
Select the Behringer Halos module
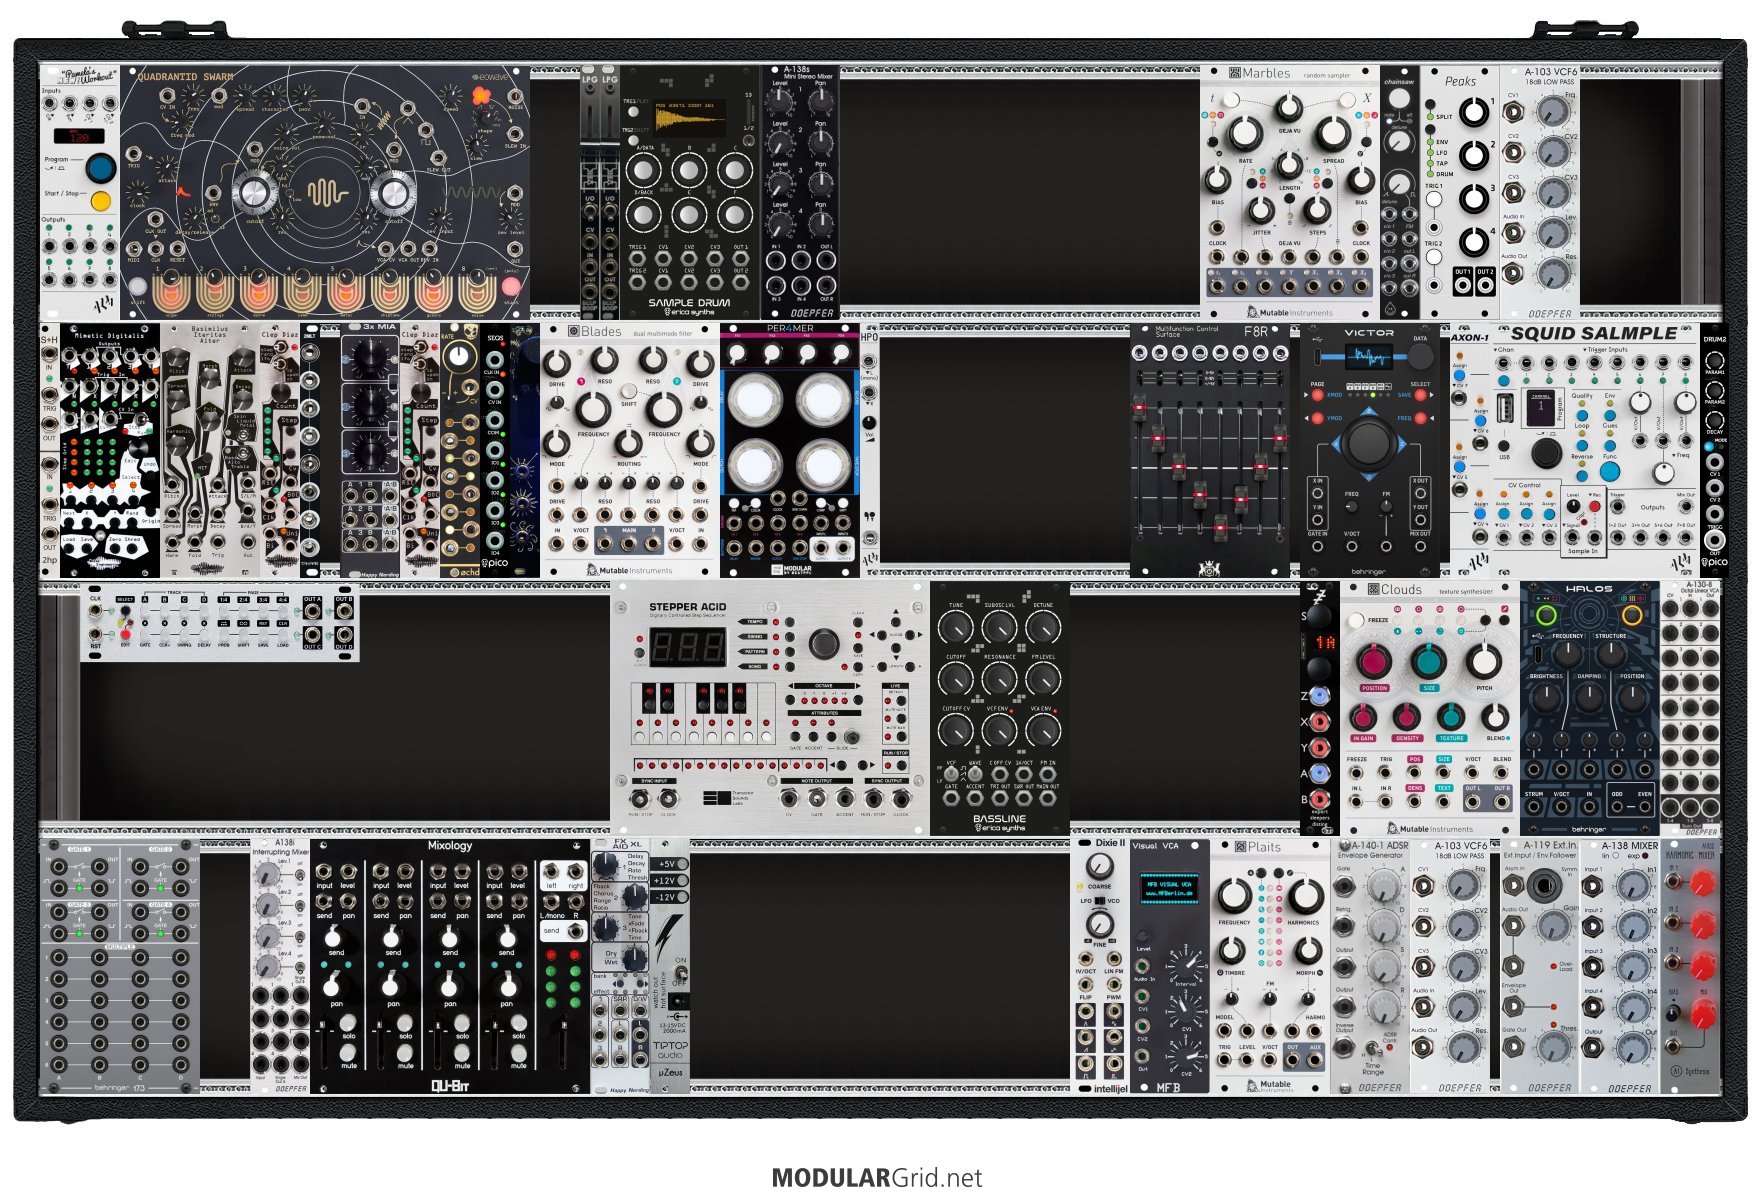(1589, 708)
